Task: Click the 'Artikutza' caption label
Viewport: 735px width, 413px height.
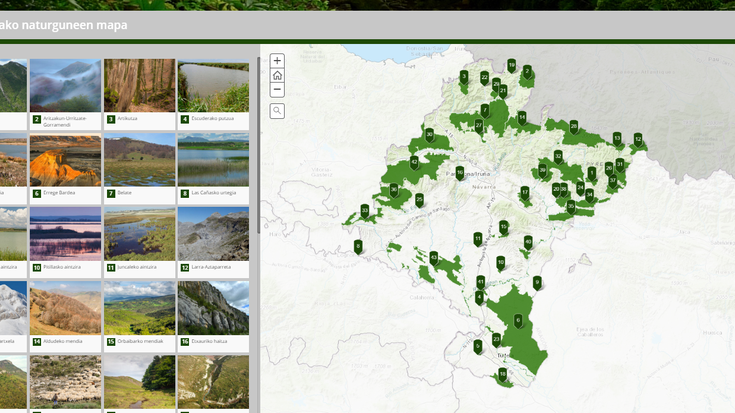Action: (x=127, y=119)
